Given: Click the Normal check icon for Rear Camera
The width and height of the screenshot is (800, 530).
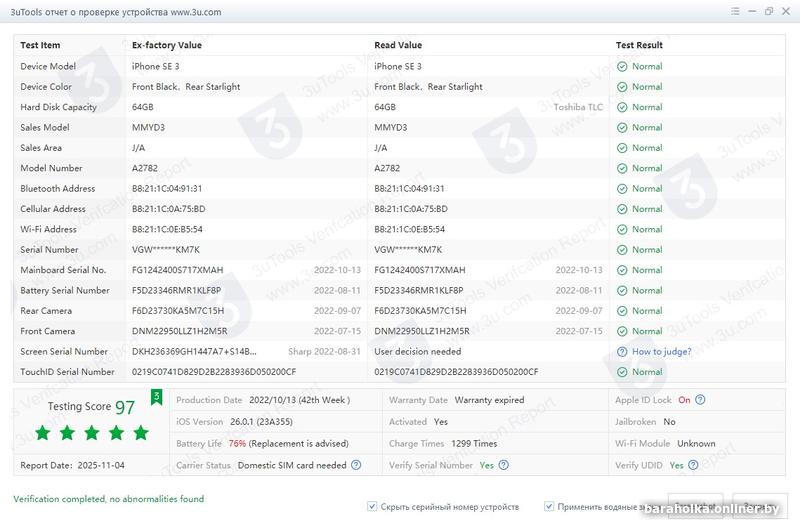Looking at the screenshot, I should click(622, 311).
